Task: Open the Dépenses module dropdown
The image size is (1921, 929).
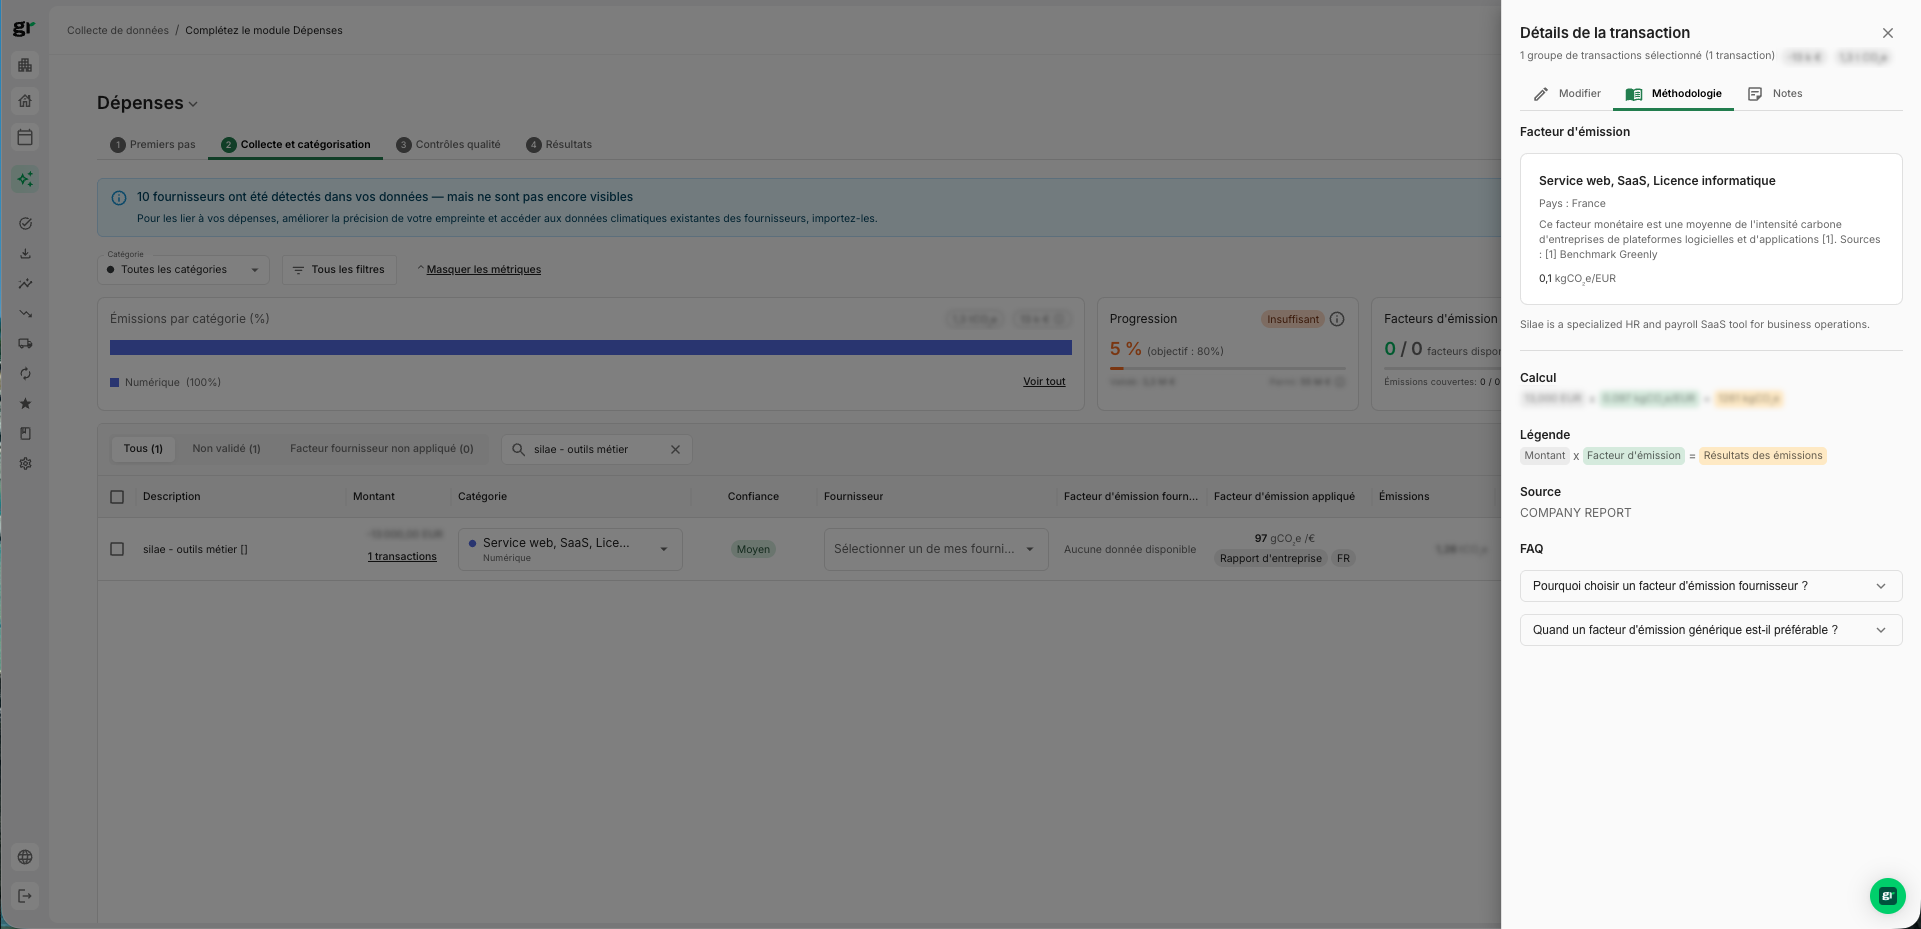Action: click(x=147, y=103)
